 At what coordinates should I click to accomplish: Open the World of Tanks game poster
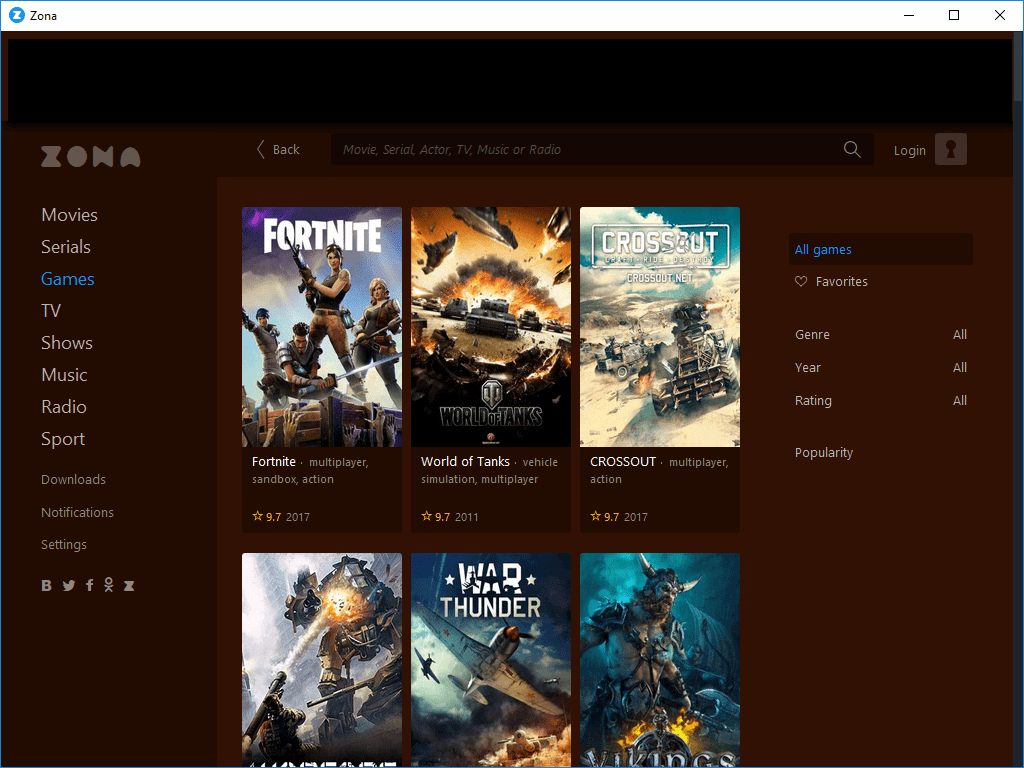pos(491,327)
